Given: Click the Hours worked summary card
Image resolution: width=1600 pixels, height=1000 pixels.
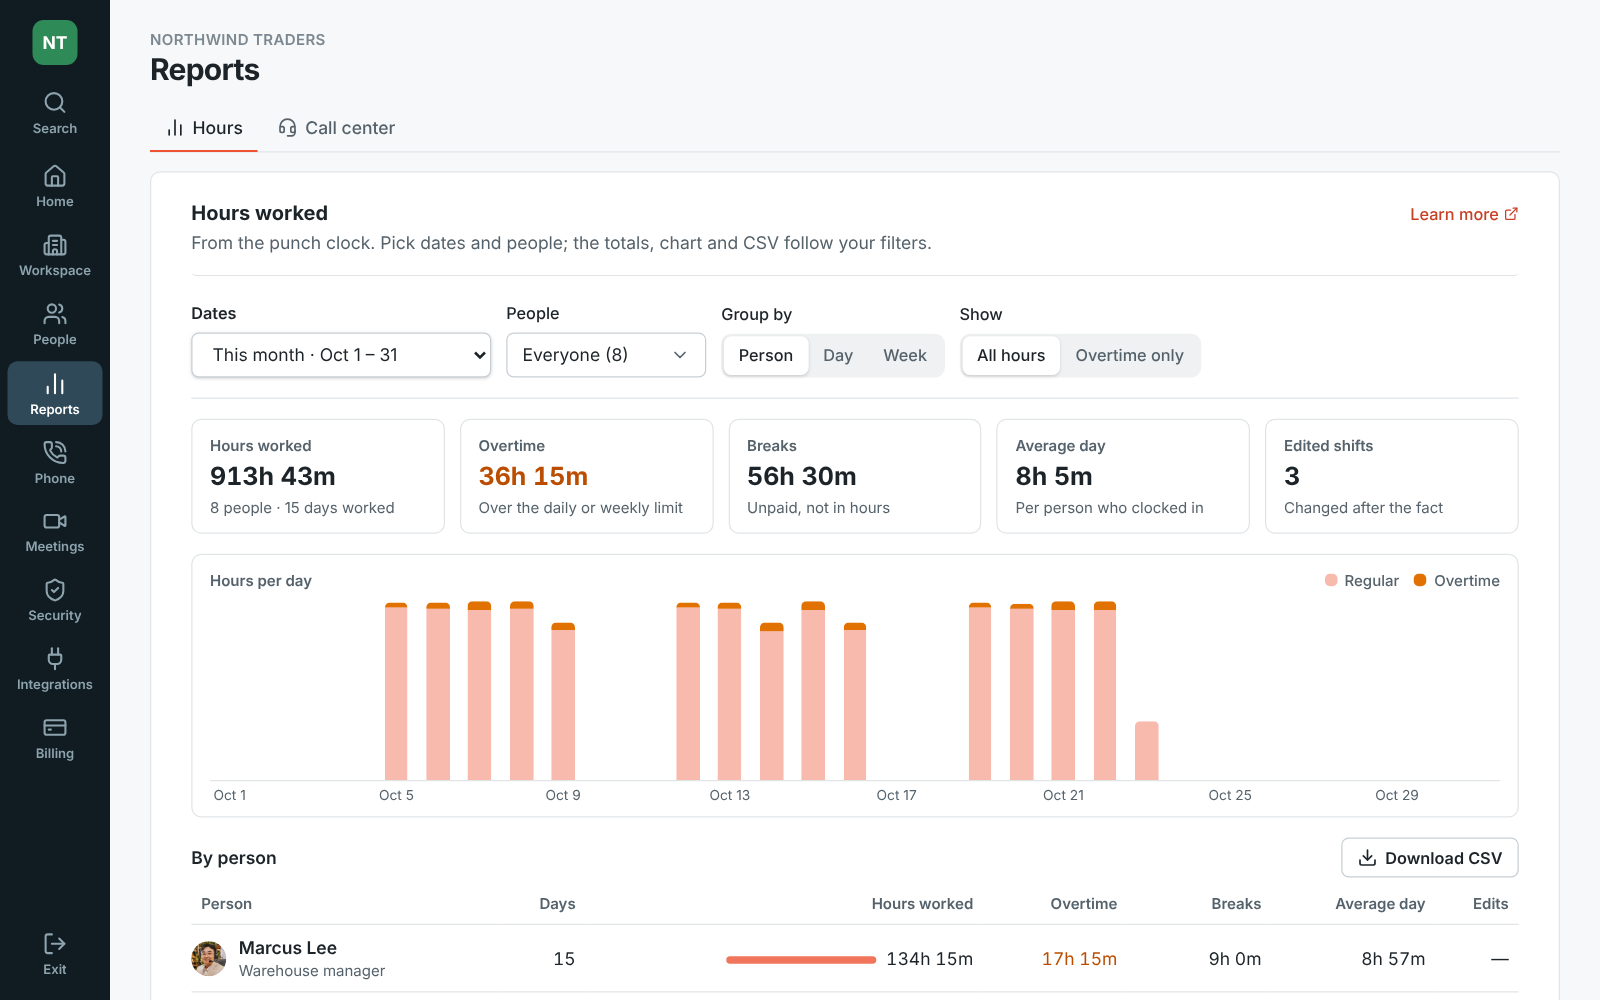Looking at the screenshot, I should click(x=318, y=476).
